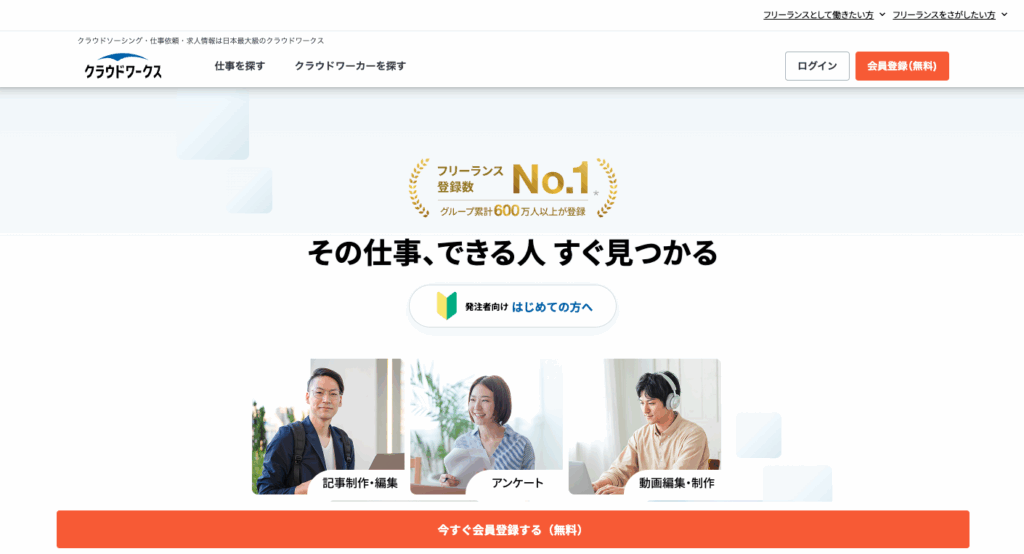Expand chevron beside フリーランスとして働きたい方

click(x=882, y=14)
